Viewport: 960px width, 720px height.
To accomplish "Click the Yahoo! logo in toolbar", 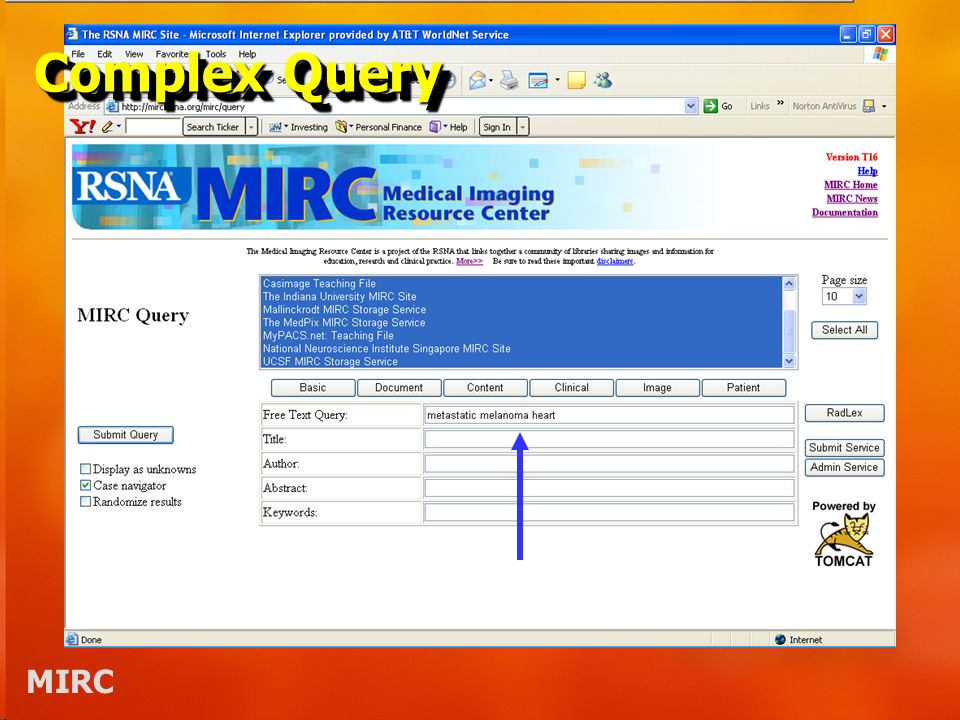I will coord(83,127).
